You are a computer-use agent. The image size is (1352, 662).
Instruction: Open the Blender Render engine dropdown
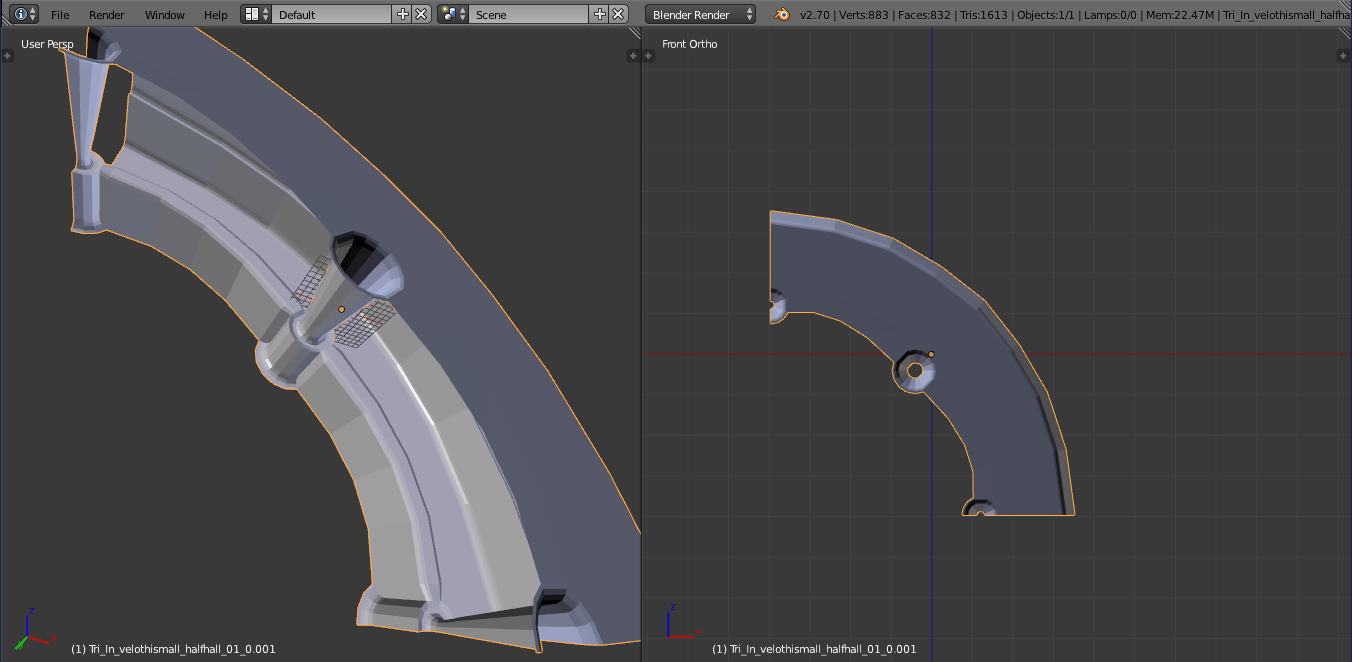pos(702,14)
